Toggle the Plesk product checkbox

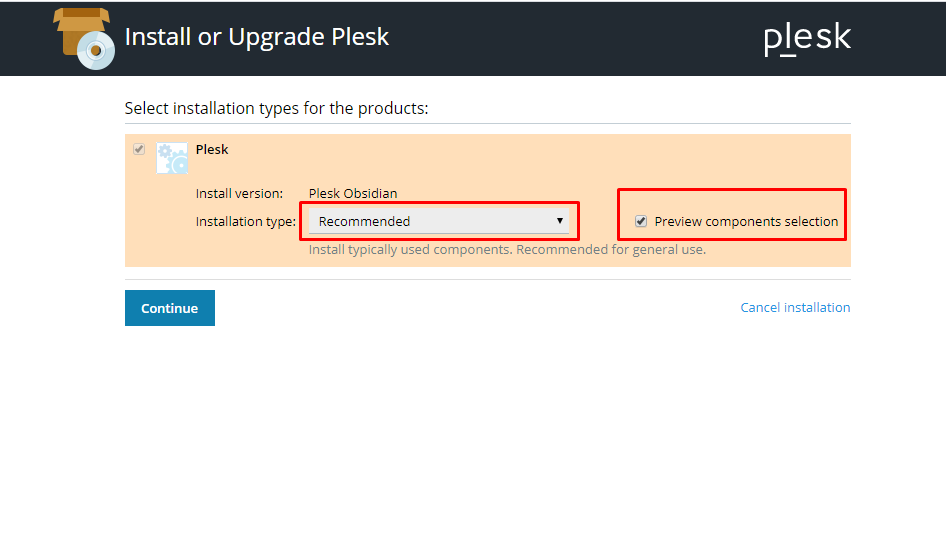pyautogui.click(x=139, y=149)
